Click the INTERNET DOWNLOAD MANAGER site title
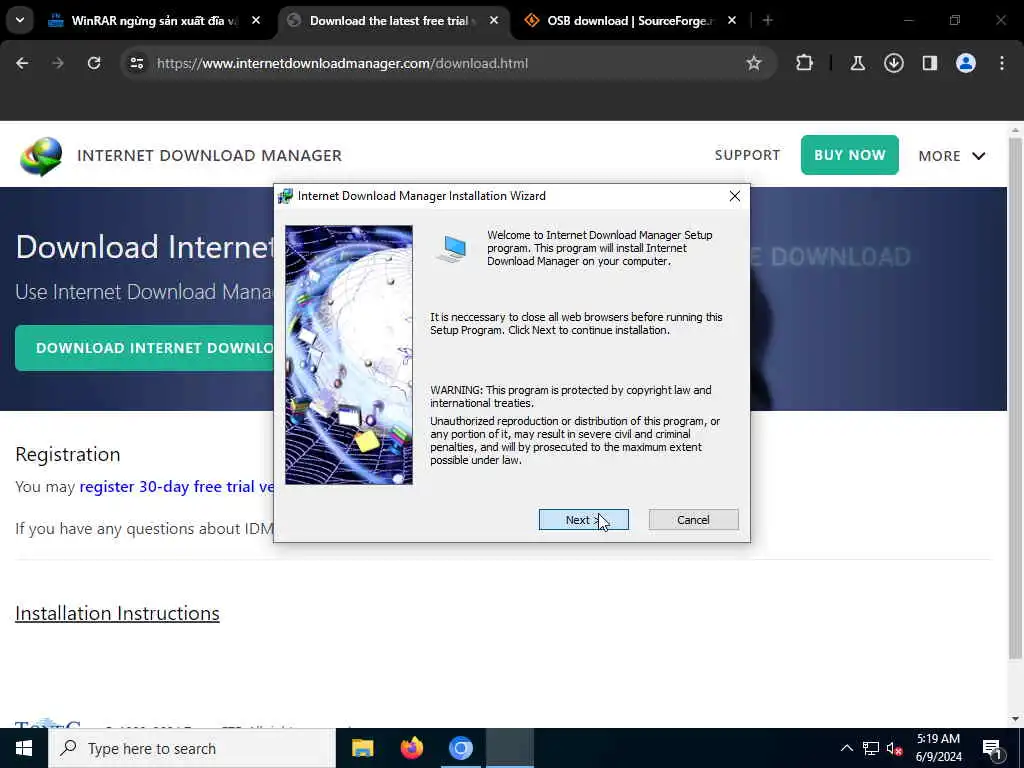 (x=209, y=155)
